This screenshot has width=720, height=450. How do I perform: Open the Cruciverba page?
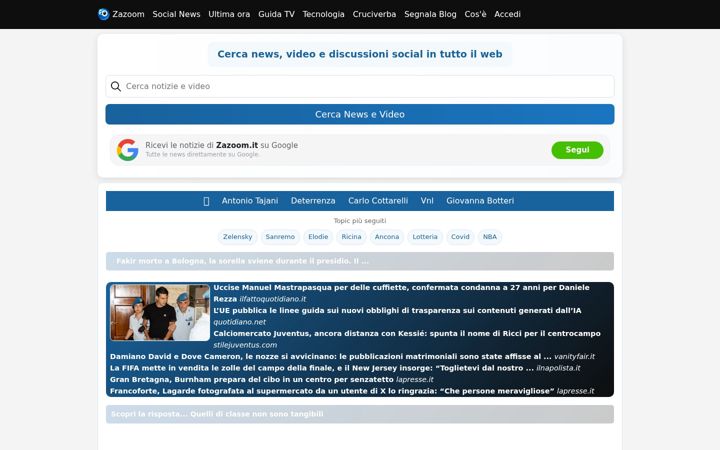tap(374, 14)
